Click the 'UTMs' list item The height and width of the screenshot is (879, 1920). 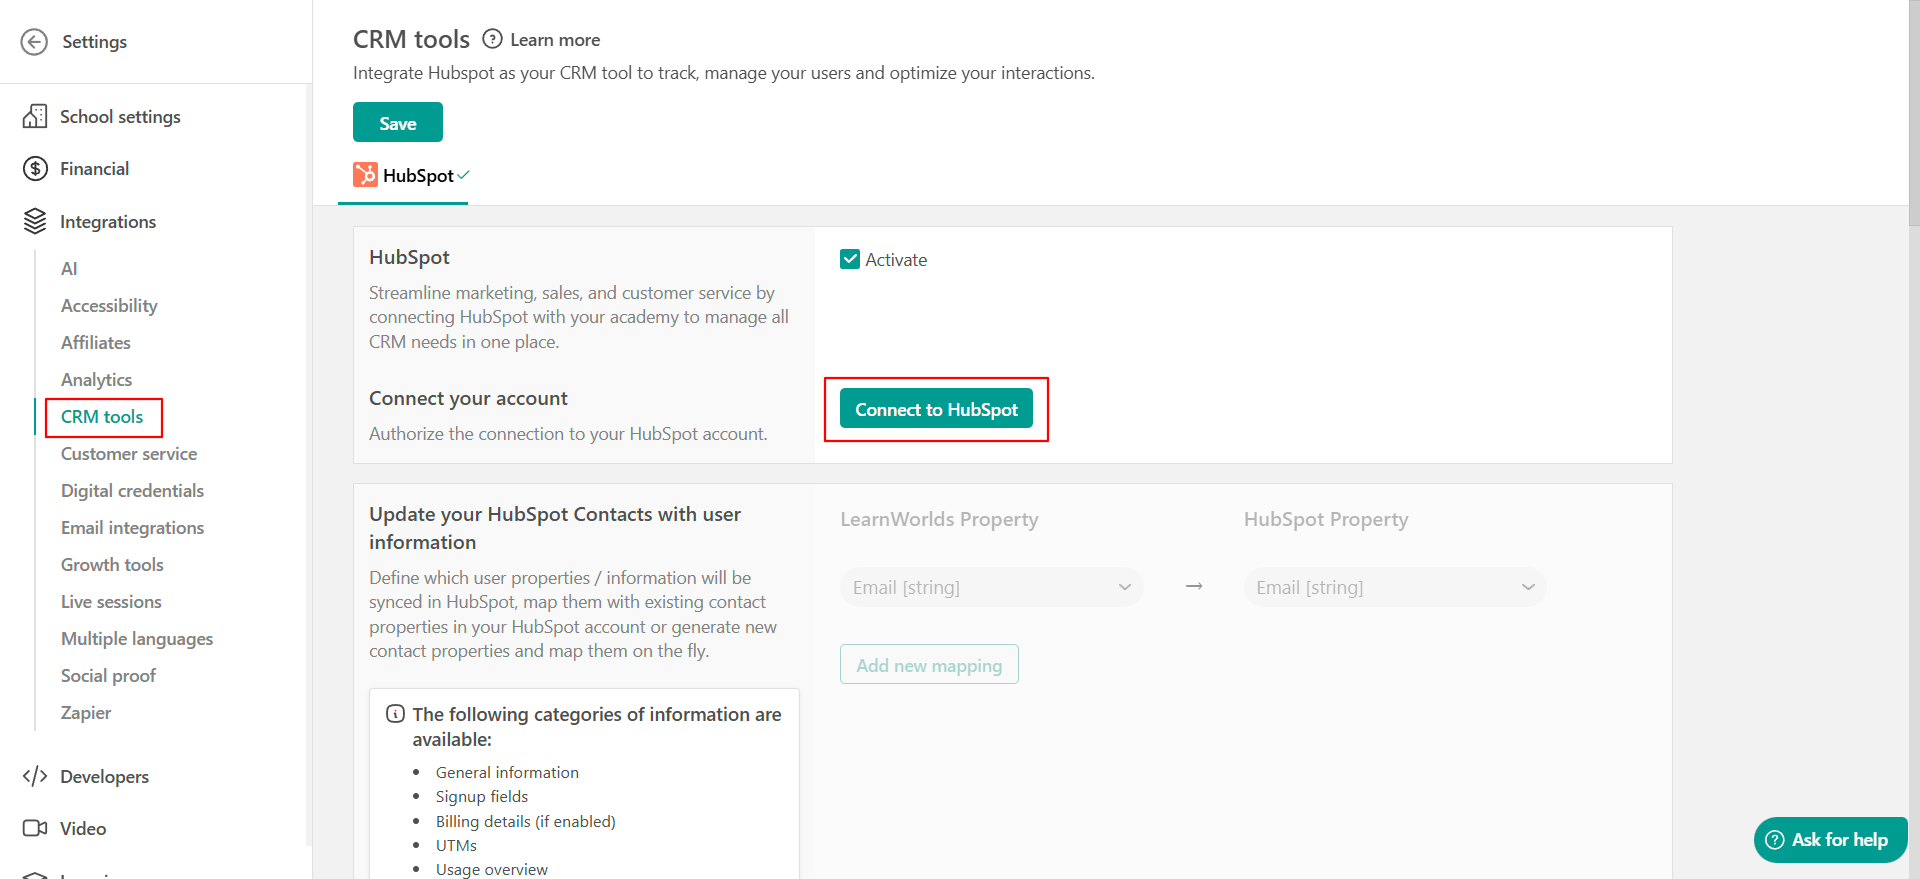tap(456, 846)
